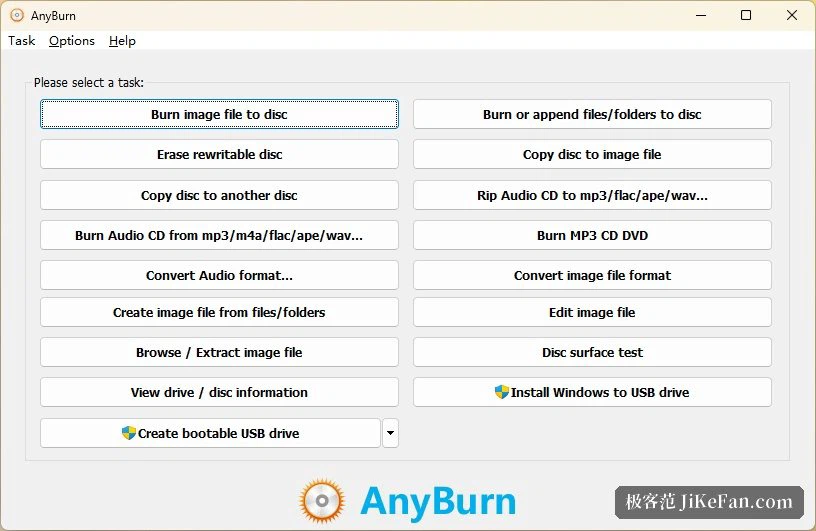816x531 pixels.
Task: Open View drive / disc information
Action: click(x=219, y=392)
